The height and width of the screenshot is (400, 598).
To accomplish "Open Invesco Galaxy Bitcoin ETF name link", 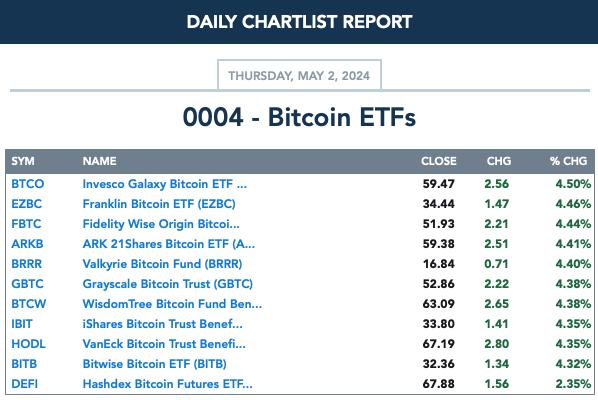I will click(x=165, y=184).
